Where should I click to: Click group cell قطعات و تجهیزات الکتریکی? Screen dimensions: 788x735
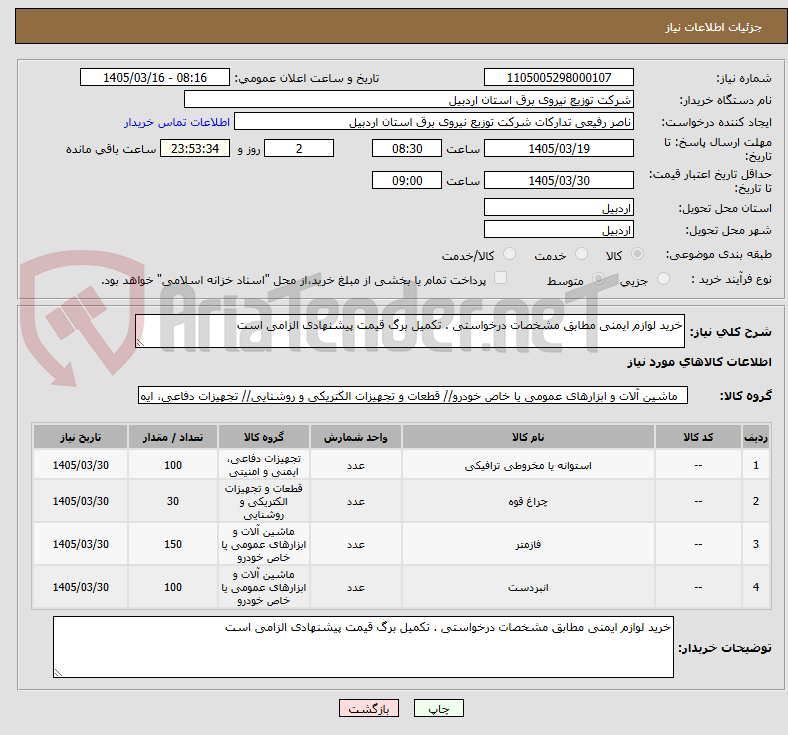[264, 501]
